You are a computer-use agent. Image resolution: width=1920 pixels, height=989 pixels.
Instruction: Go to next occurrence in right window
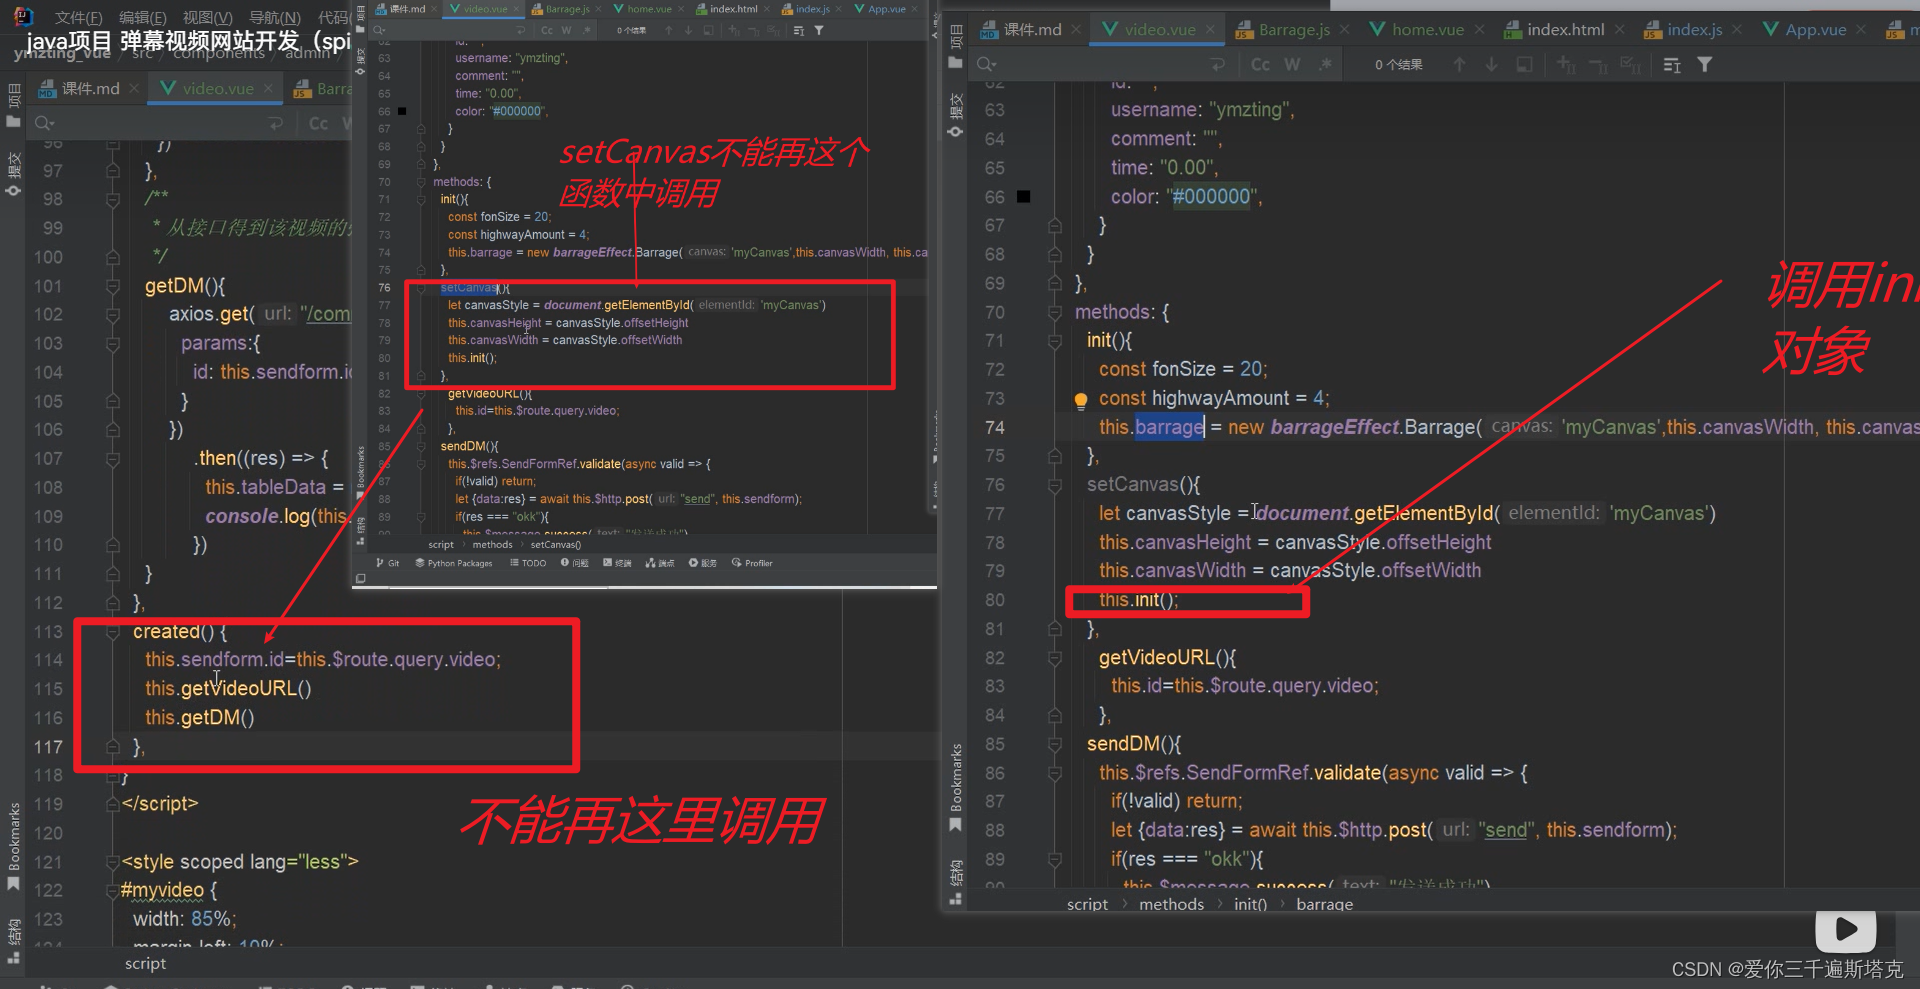click(x=1491, y=64)
